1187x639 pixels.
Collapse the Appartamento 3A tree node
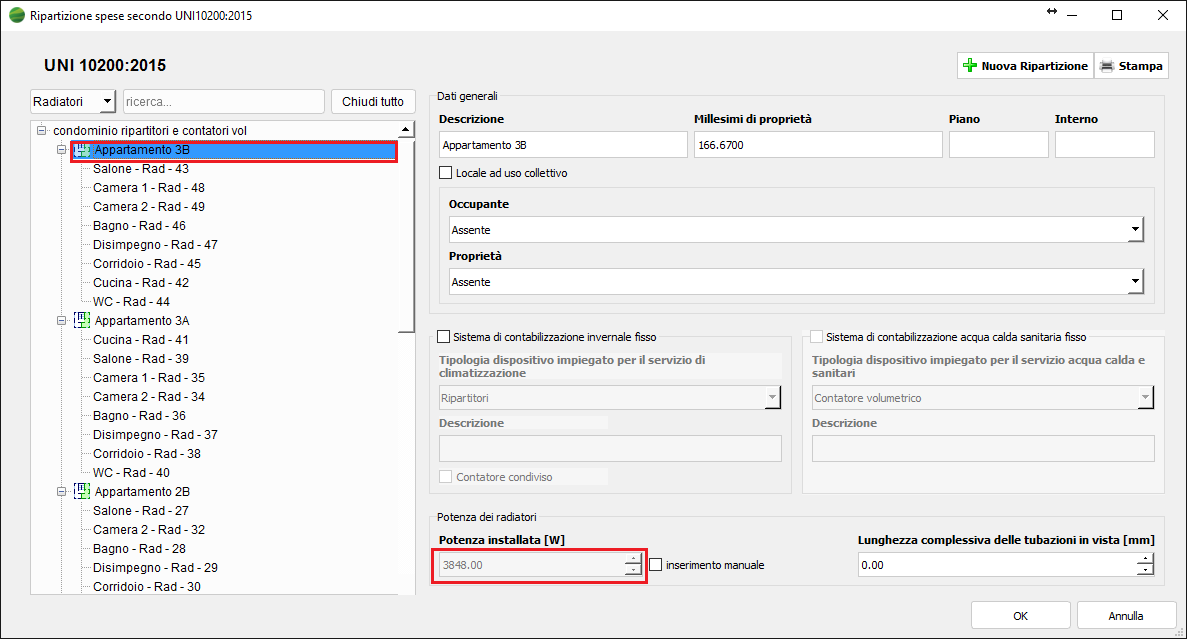click(61, 321)
